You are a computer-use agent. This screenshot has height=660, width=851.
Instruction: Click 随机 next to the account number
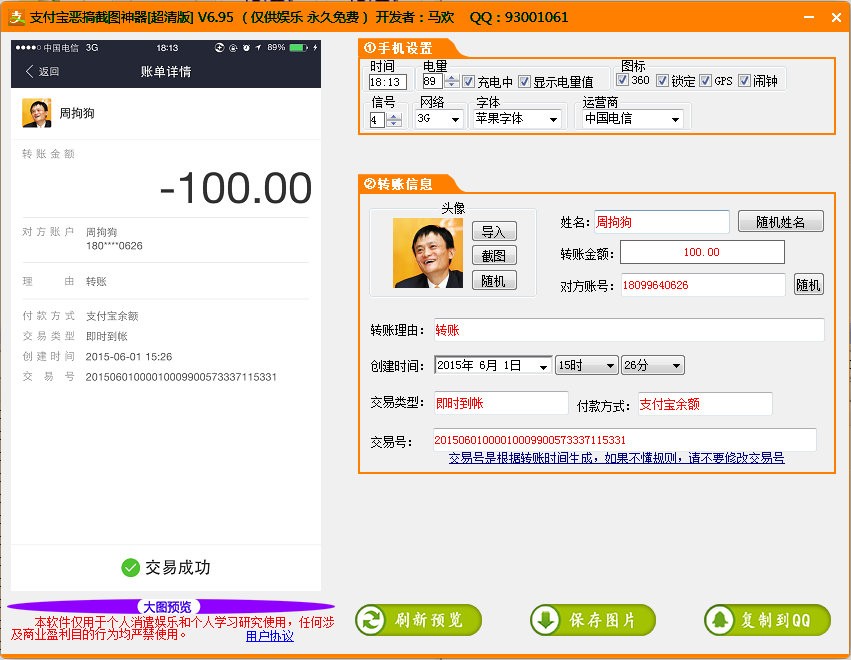pos(808,284)
